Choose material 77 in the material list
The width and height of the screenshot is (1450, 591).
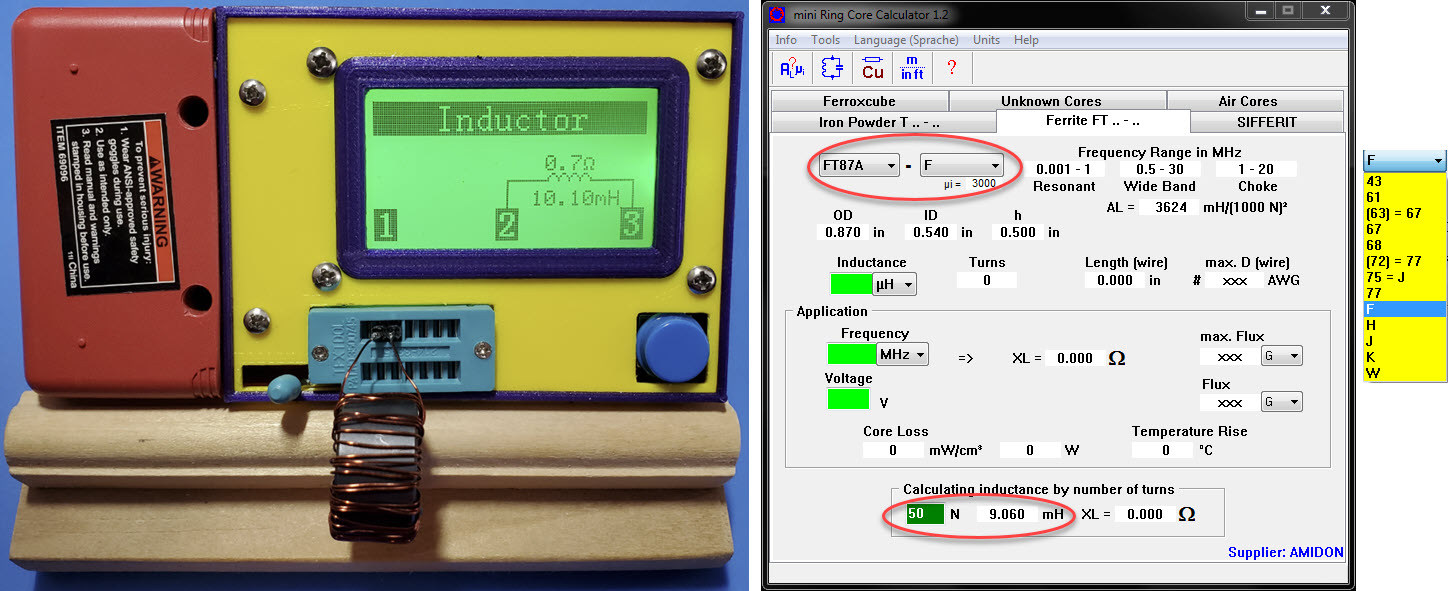[1374, 293]
